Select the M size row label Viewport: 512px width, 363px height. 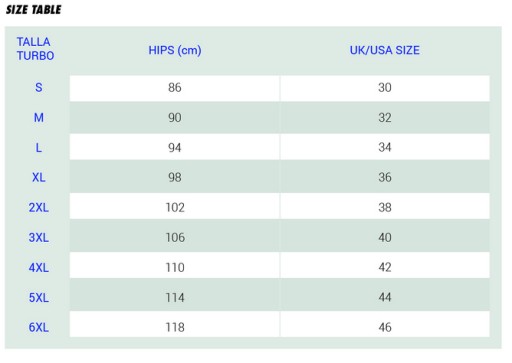point(39,118)
